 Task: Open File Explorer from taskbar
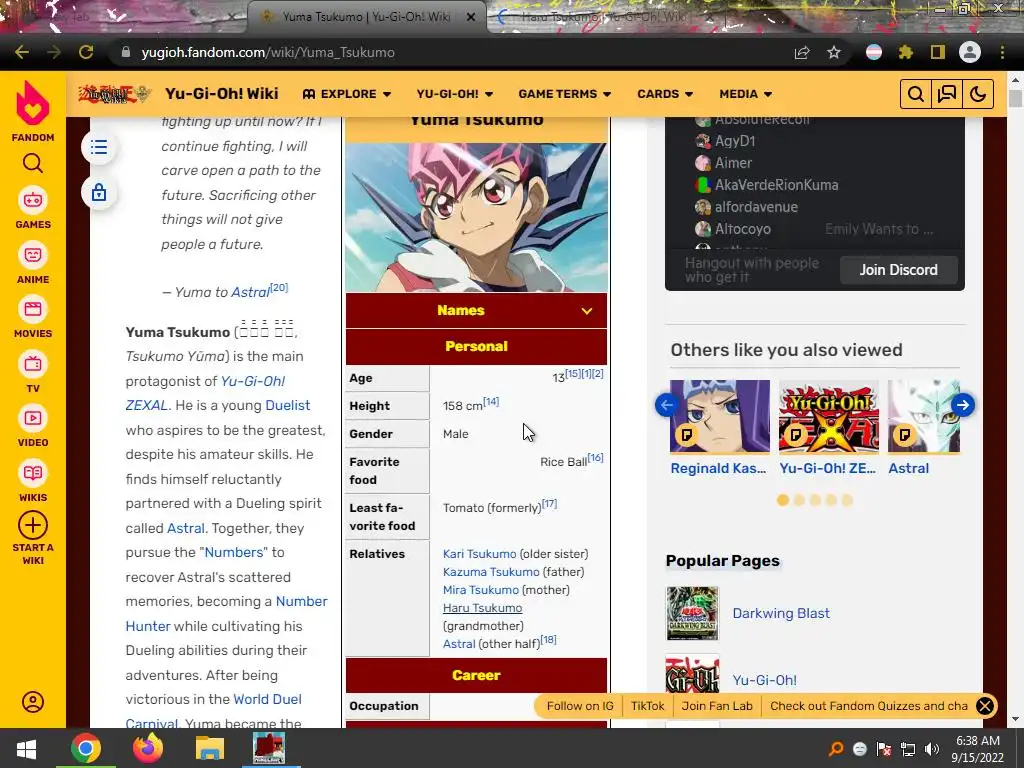coord(209,749)
